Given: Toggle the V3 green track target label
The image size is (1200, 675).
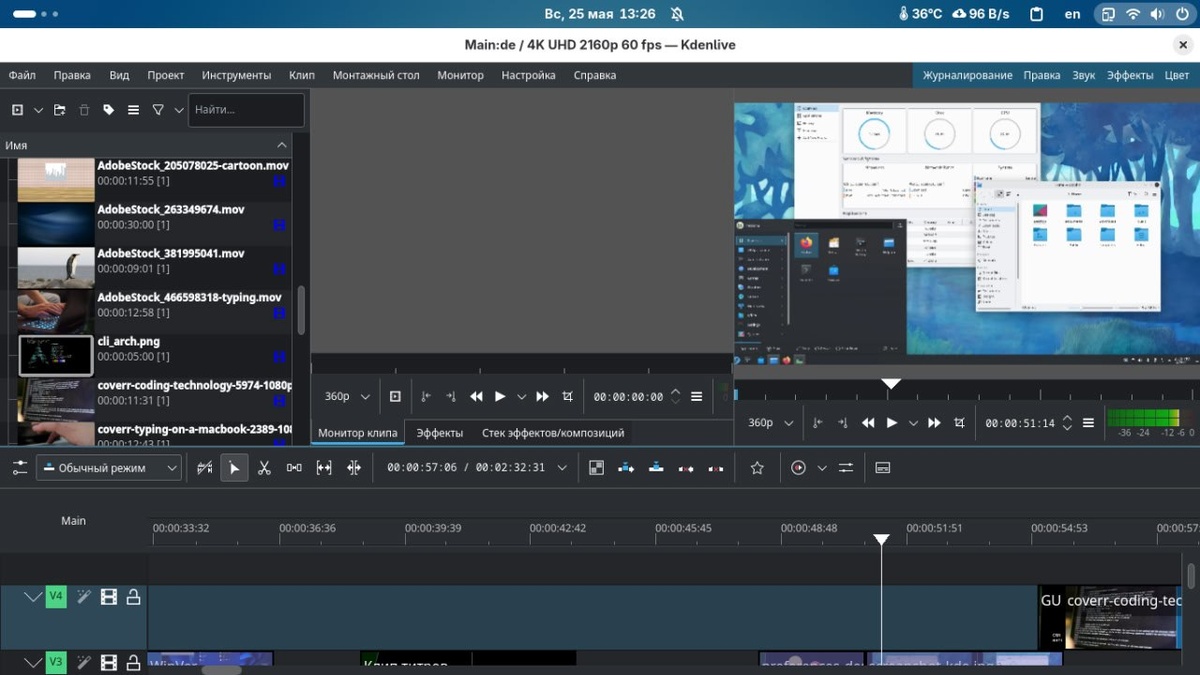Looking at the screenshot, I should pyautogui.click(x=56, y=662).
